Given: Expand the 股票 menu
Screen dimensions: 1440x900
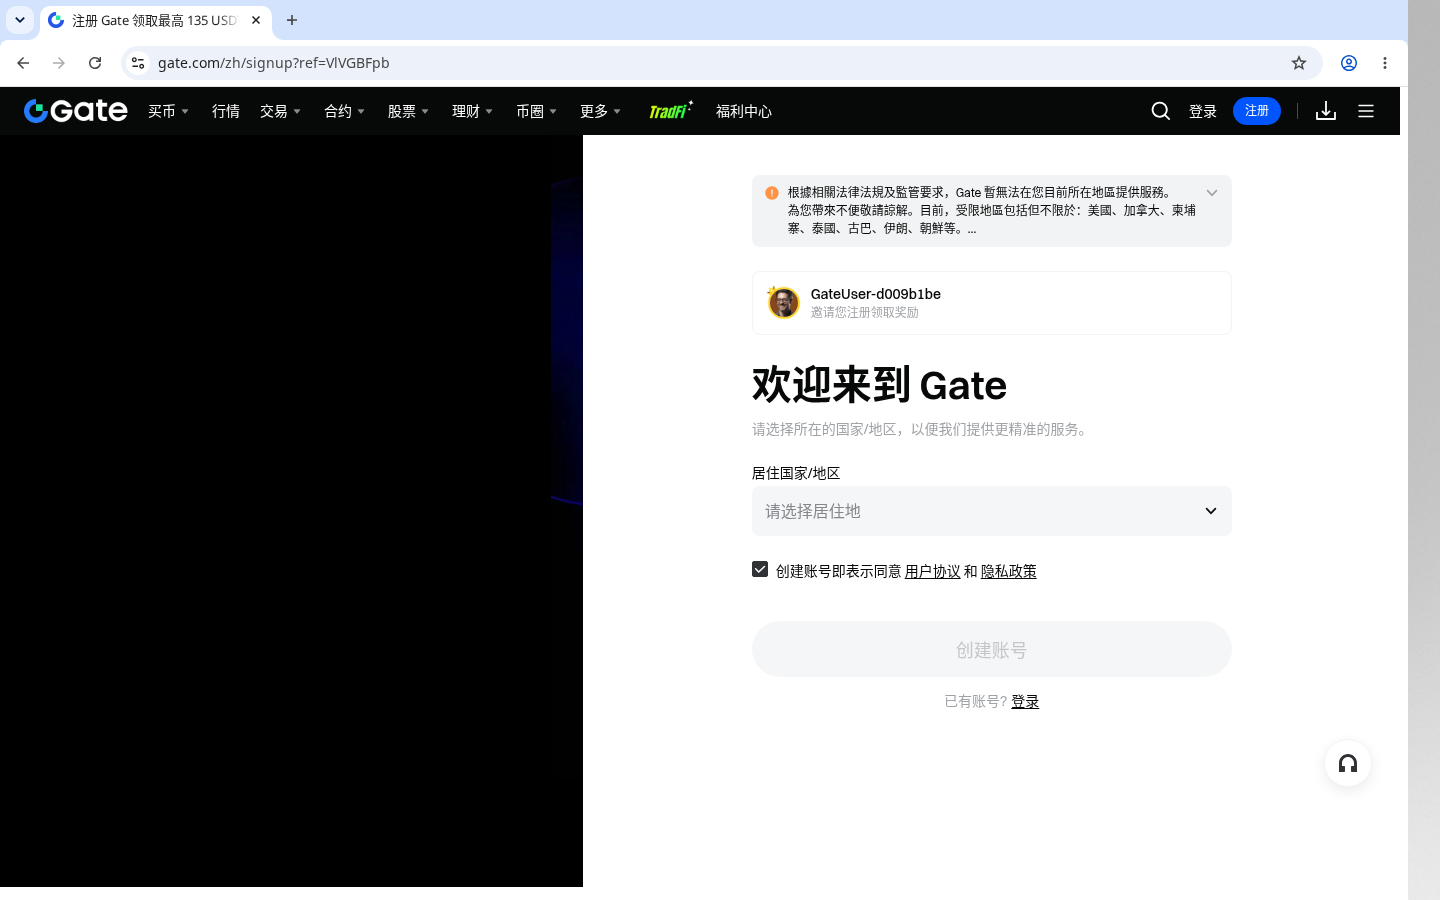Looking at the screenshot, I should [x=408, y=111].
